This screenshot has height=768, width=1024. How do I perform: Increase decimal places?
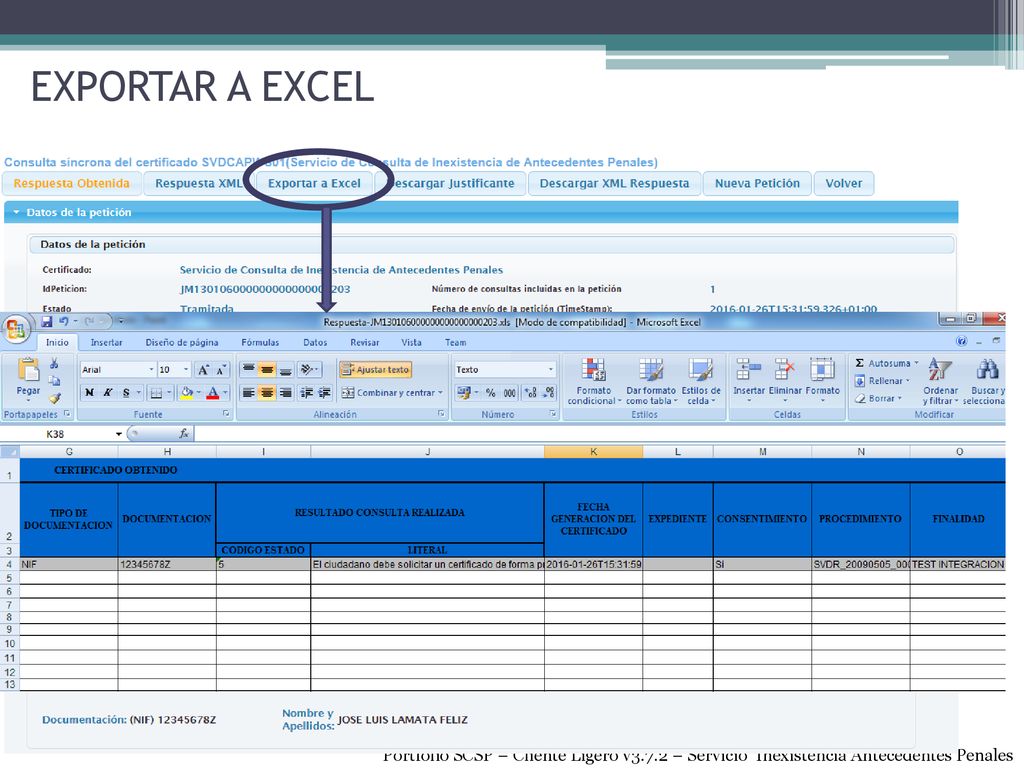pyautogui.click(x=530, y=392)
